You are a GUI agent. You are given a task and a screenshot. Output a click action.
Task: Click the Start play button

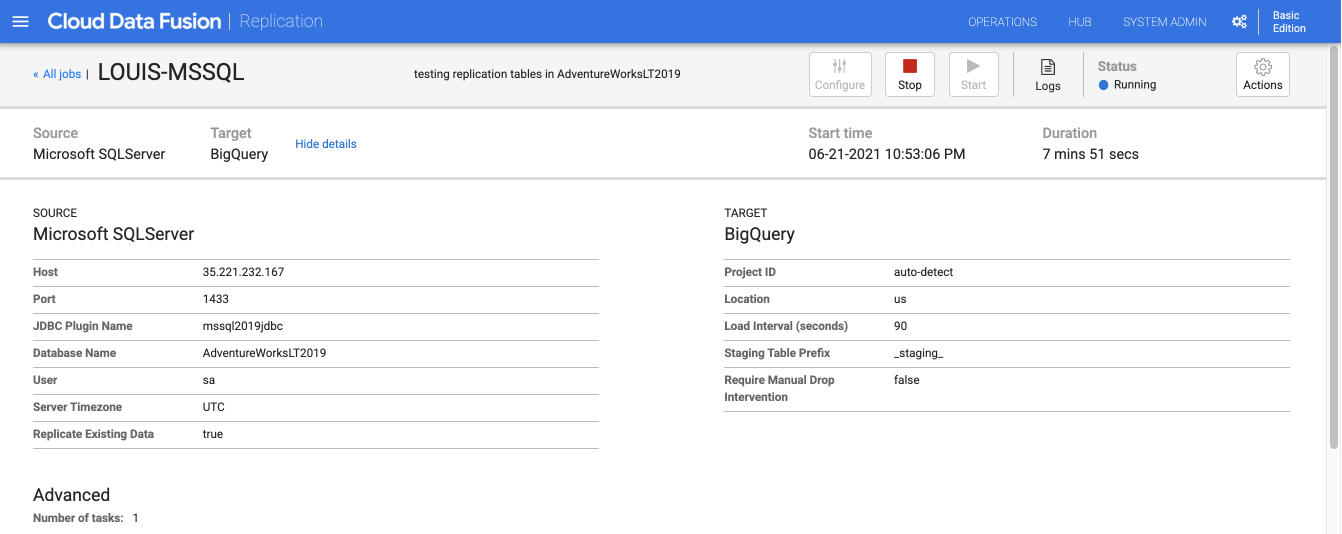(x=973, y=74)
